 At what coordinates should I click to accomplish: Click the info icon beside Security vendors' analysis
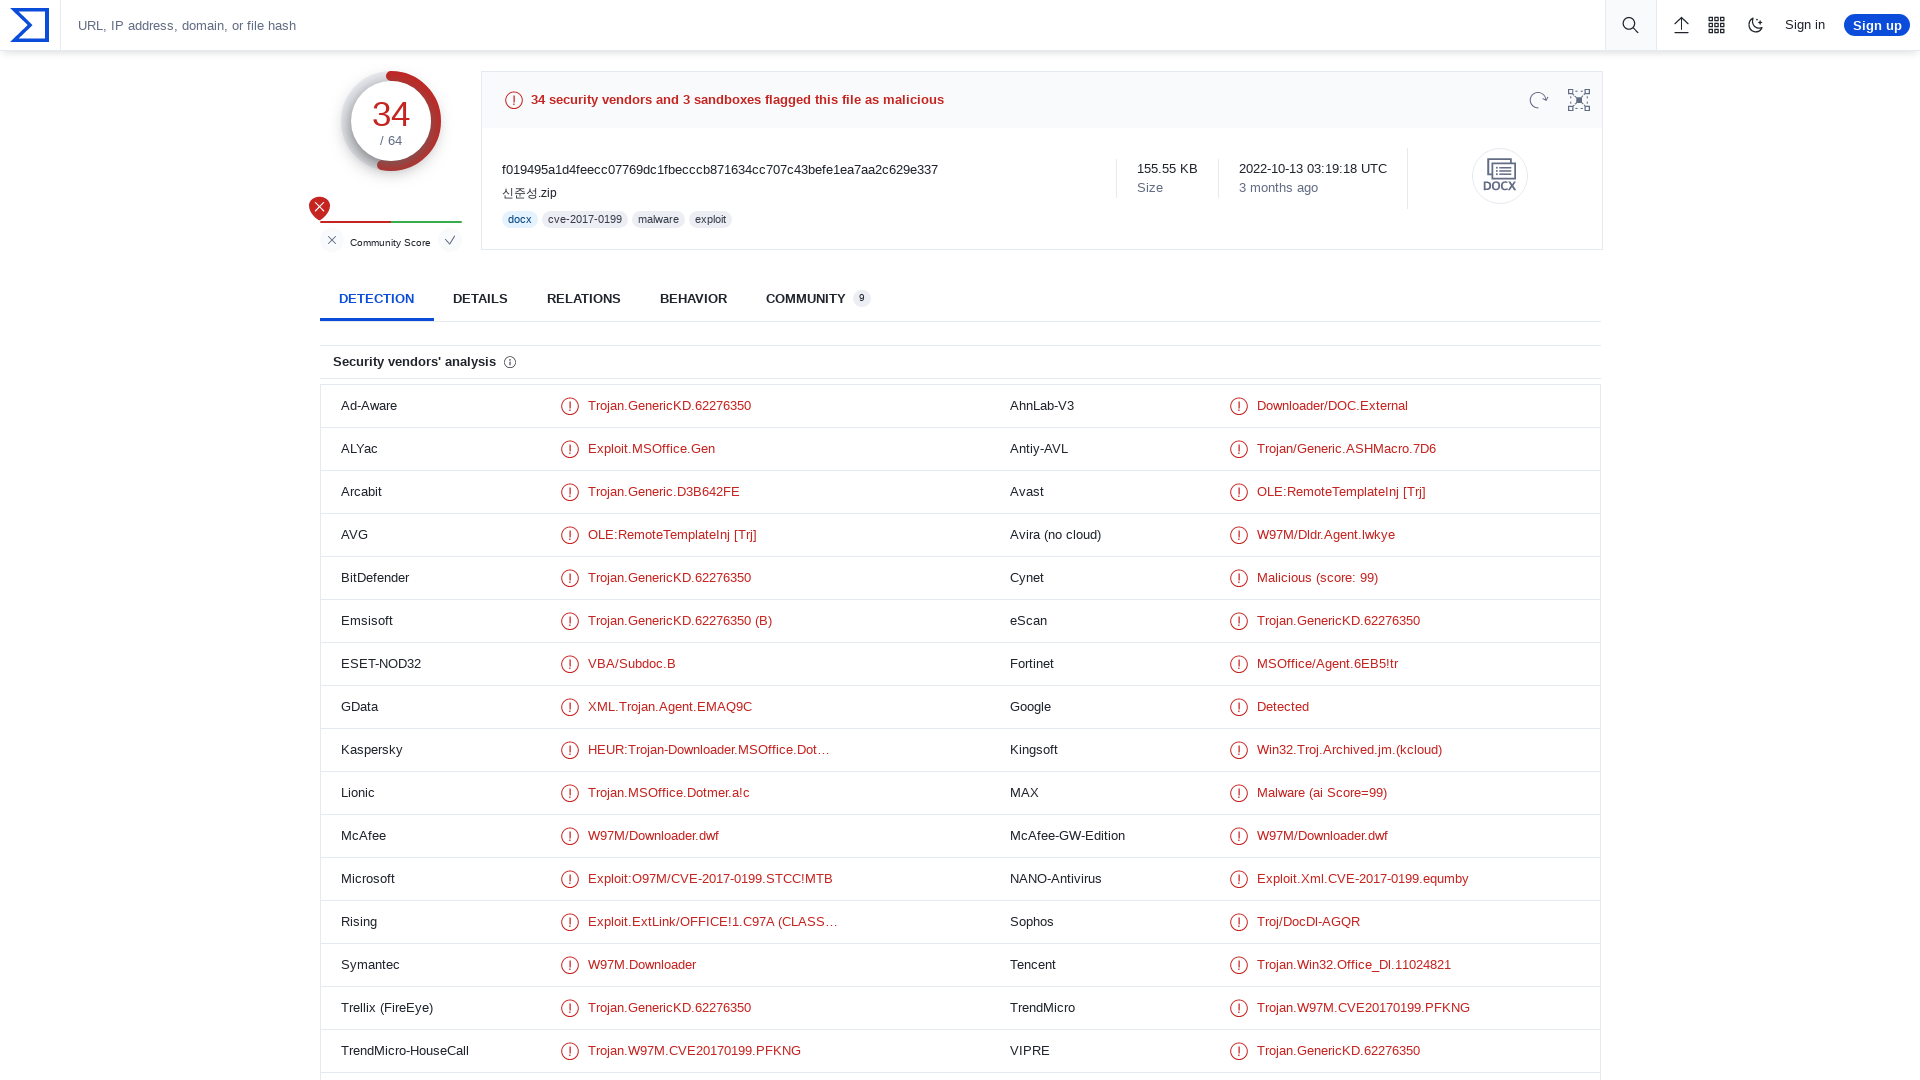(510, 362)
